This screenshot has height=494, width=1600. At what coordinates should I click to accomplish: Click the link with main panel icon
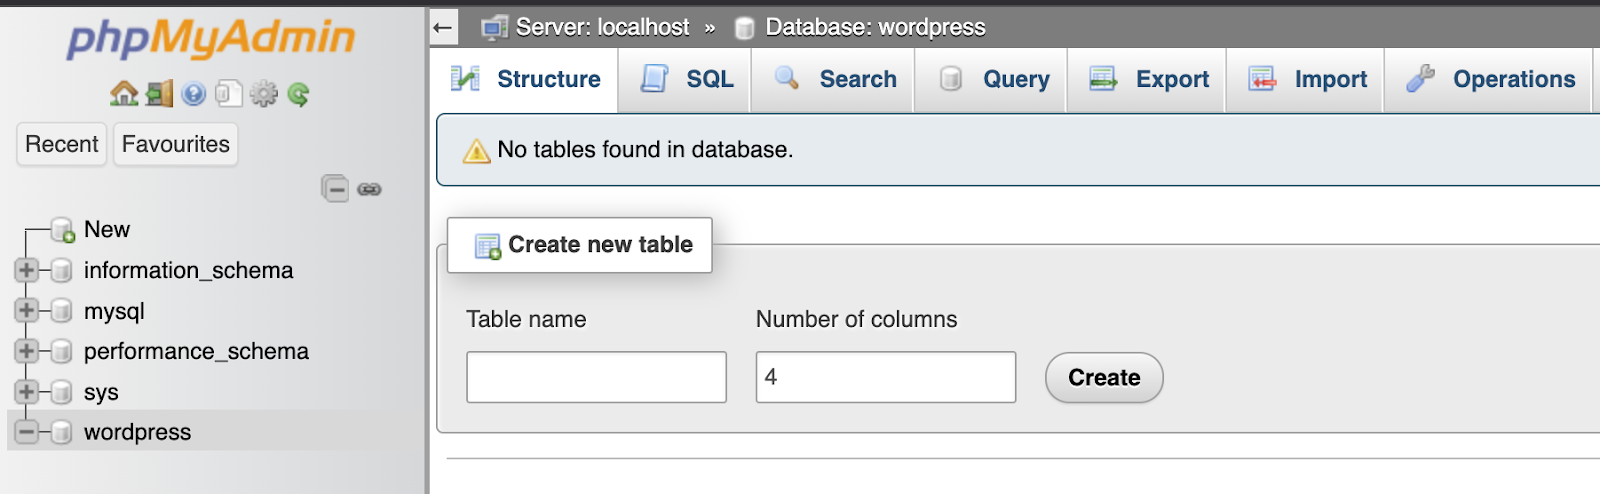pos(369,189)
